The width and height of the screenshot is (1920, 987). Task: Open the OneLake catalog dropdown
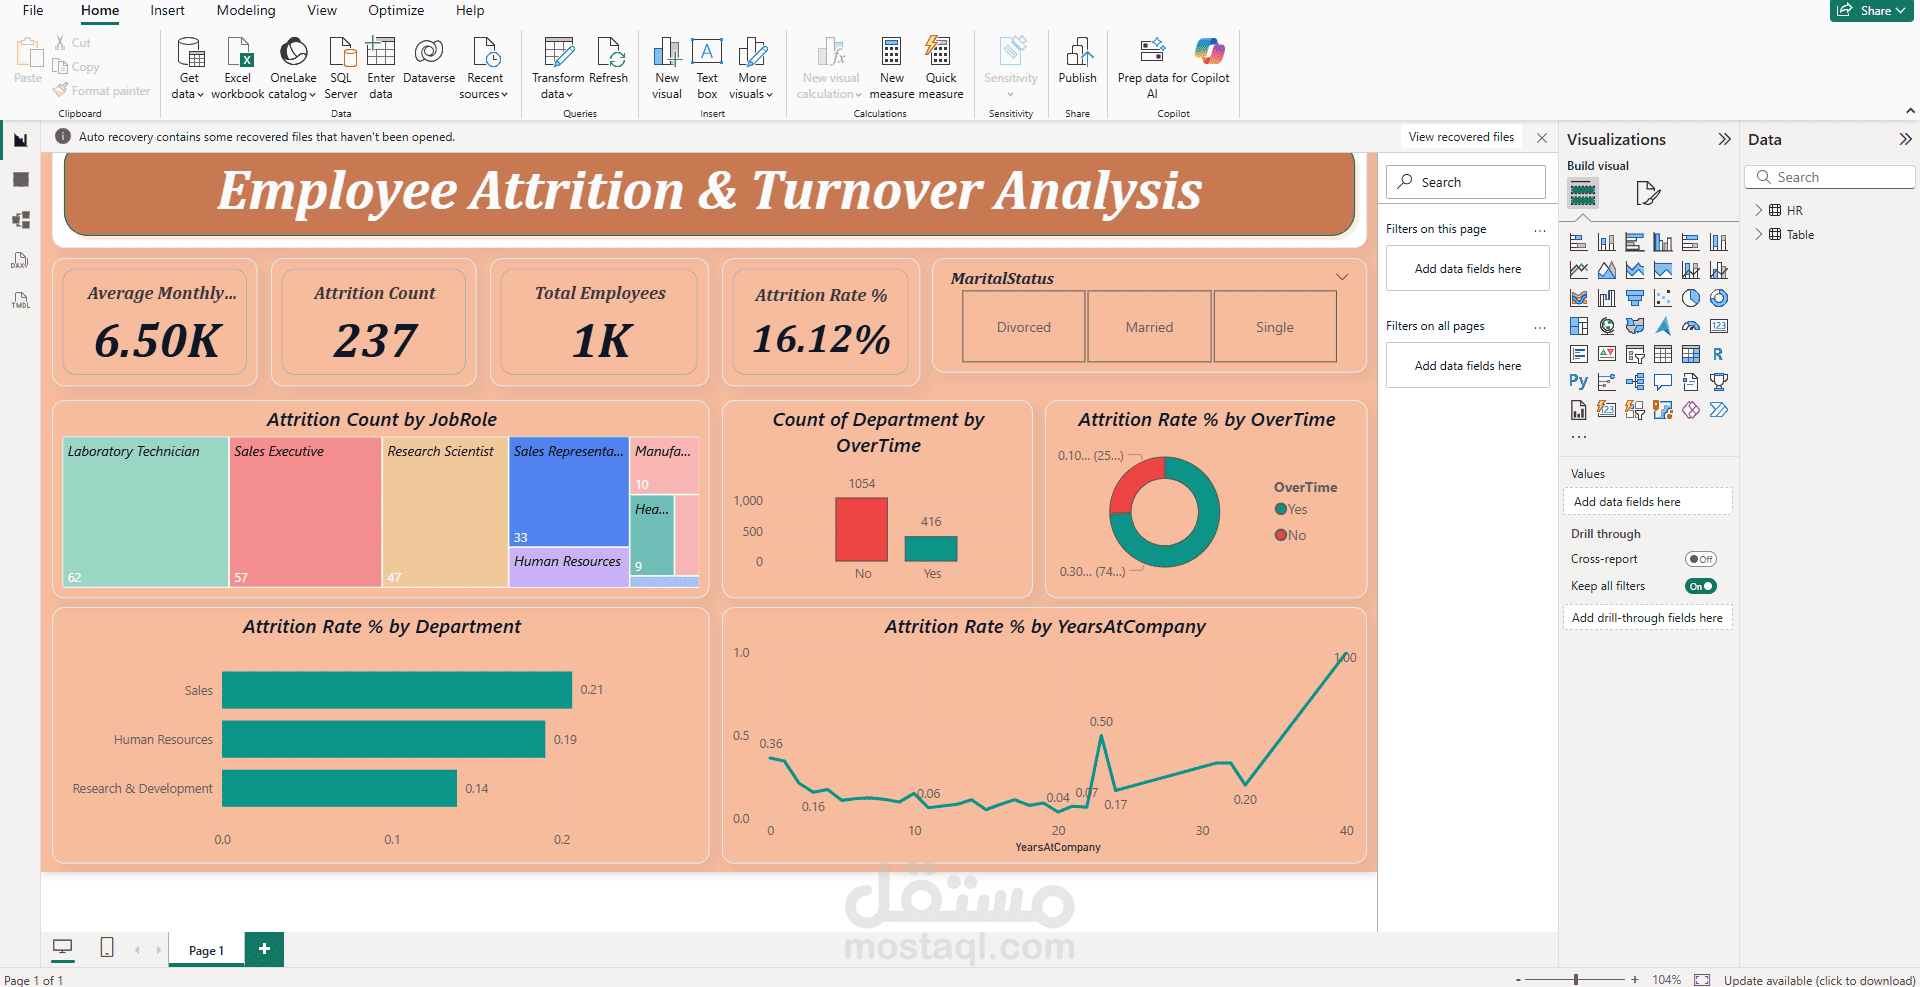click(x=293, y=68)
